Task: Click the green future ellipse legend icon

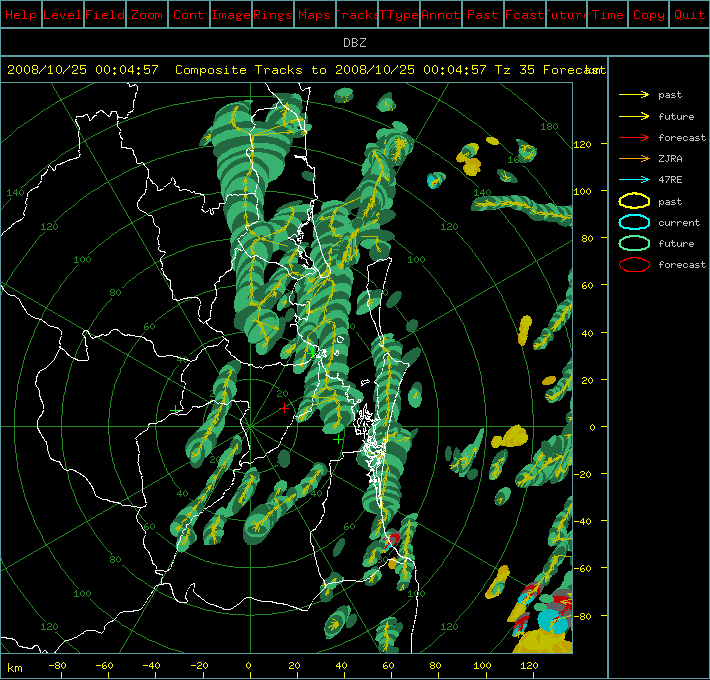Action: (x=634, y=243)
